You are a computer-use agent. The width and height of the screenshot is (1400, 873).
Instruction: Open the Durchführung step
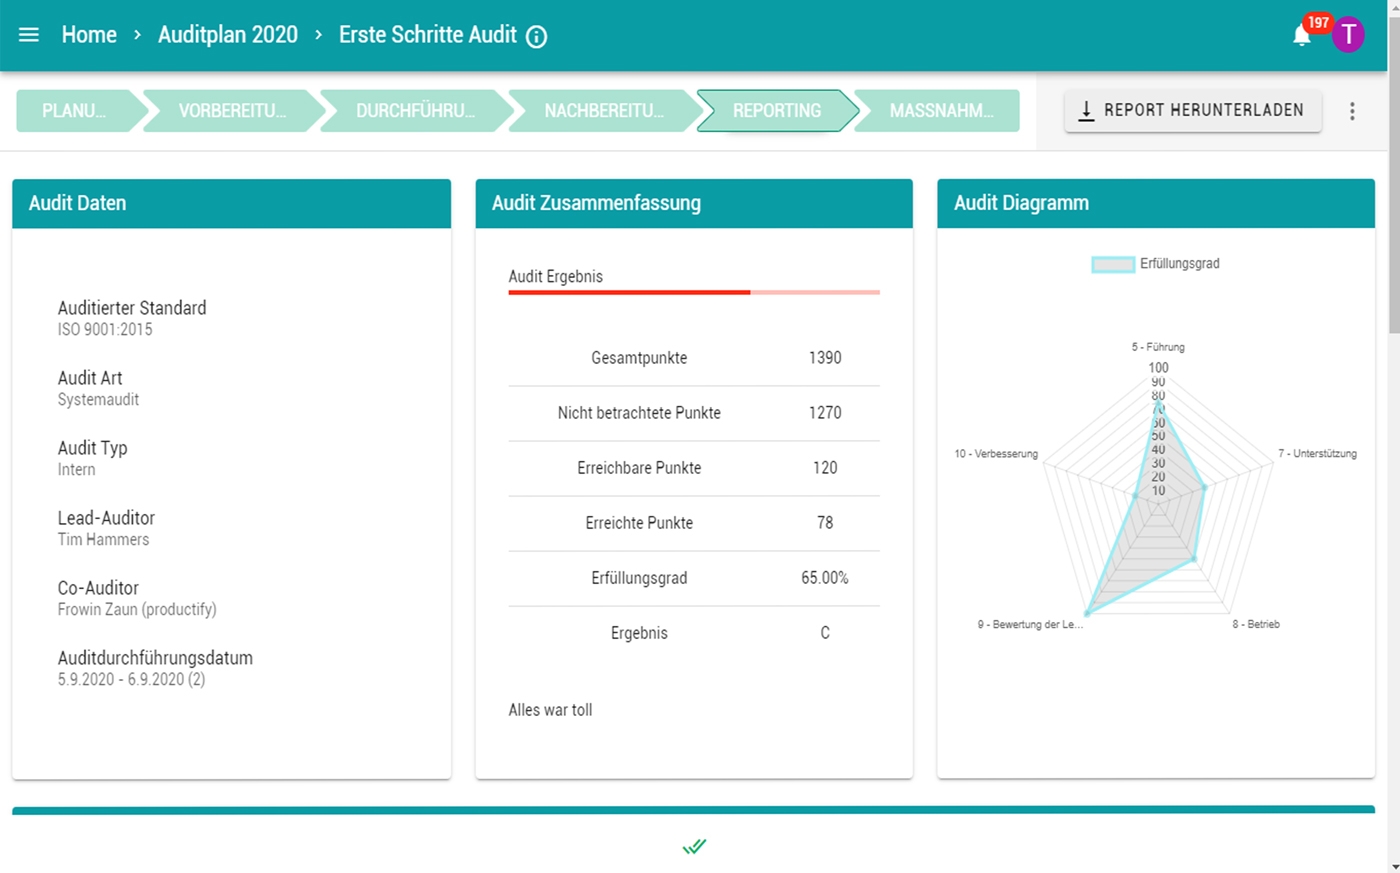point(416,111)
